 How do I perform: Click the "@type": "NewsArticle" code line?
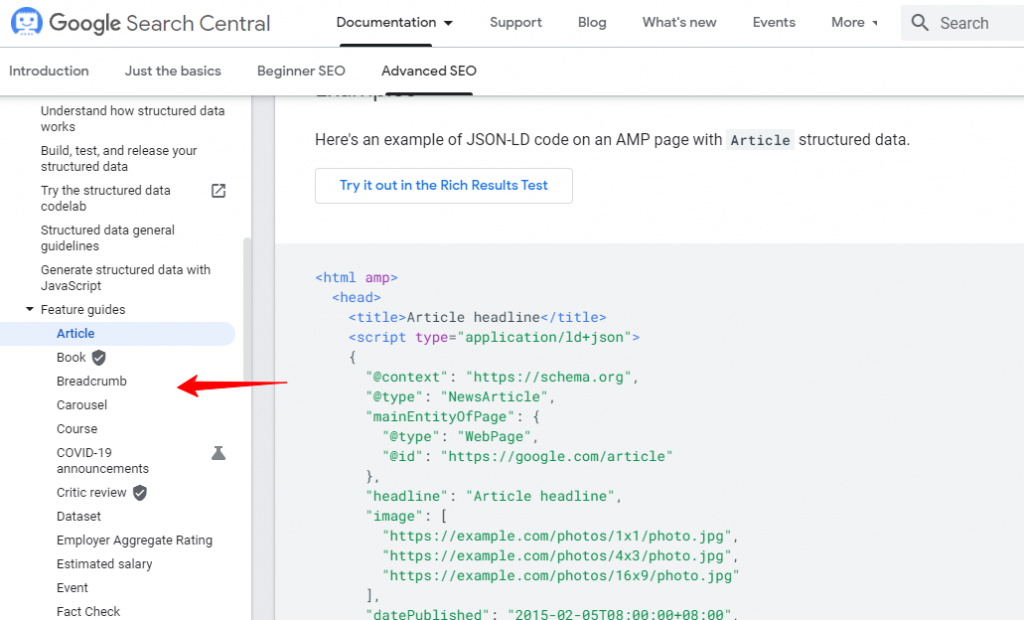click(460, 397)
